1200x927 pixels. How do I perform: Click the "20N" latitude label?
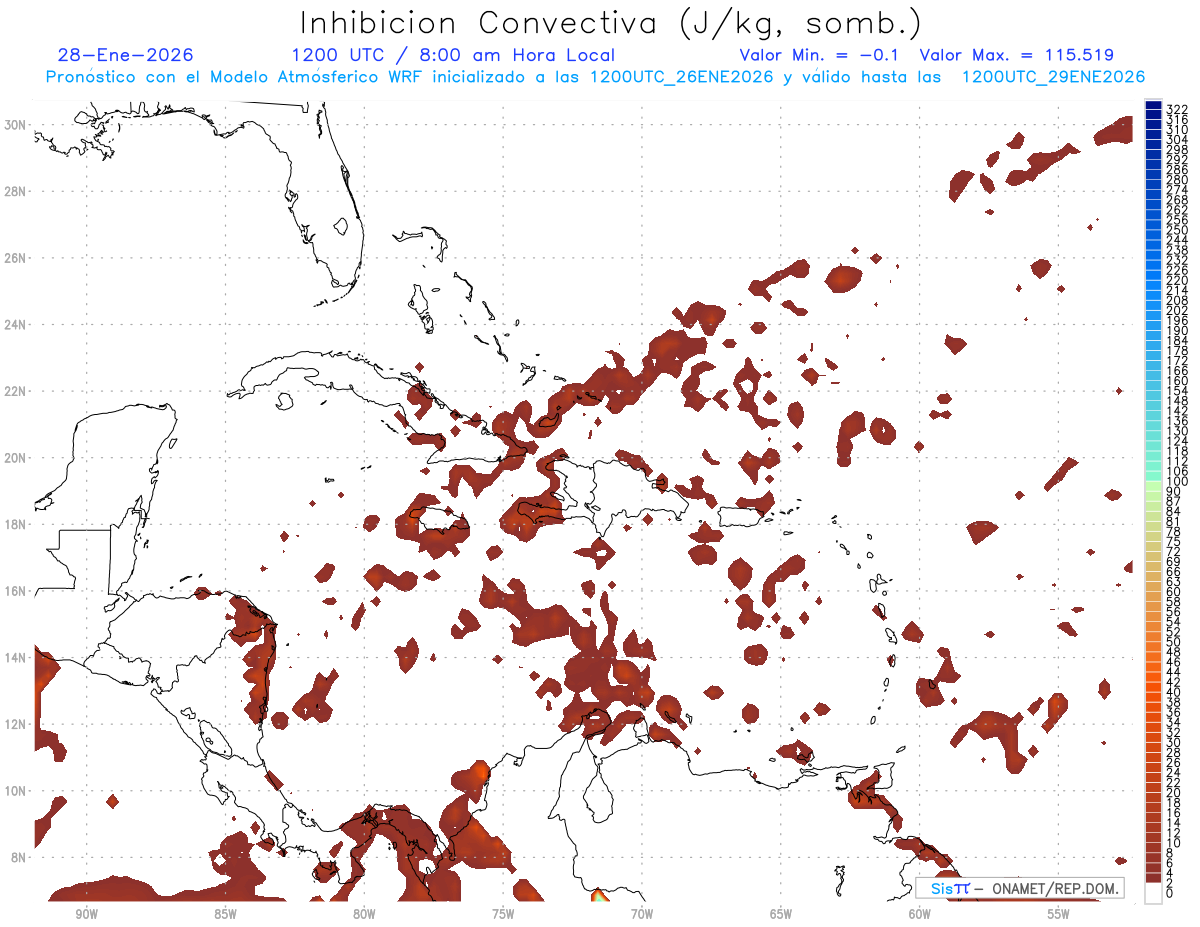pos(16,457)
